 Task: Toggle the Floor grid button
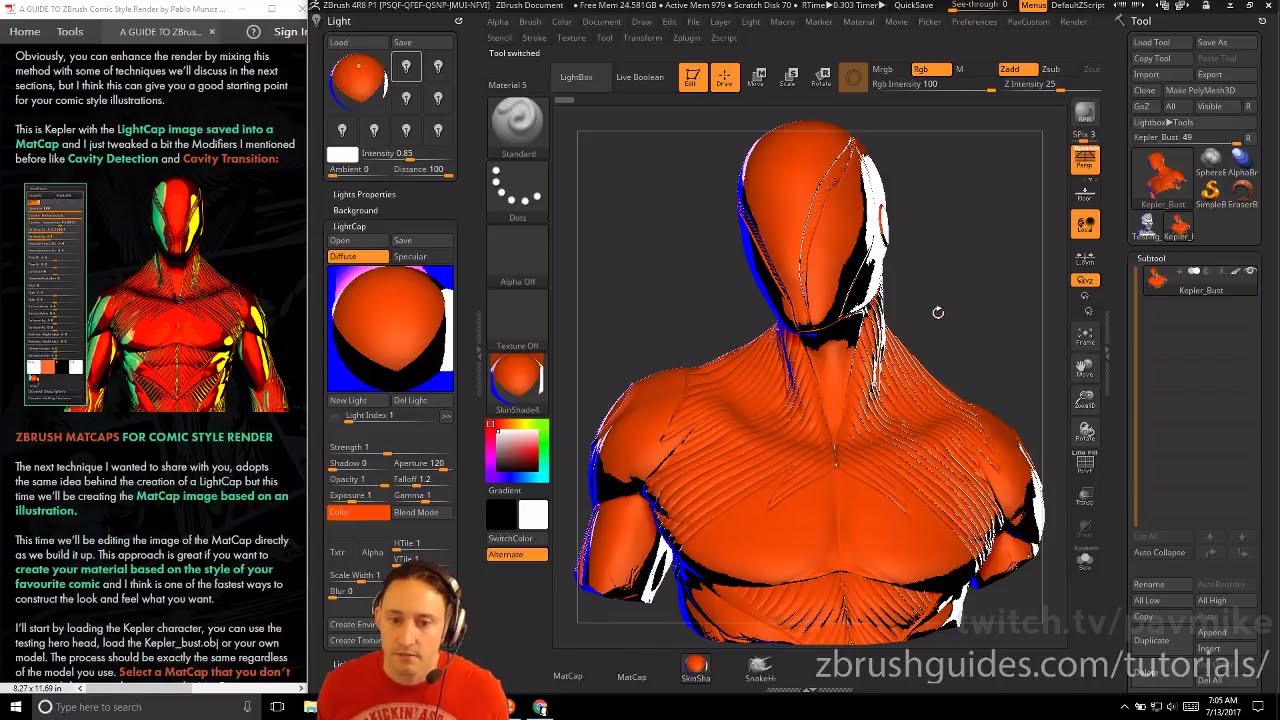tap(1085, 192)
